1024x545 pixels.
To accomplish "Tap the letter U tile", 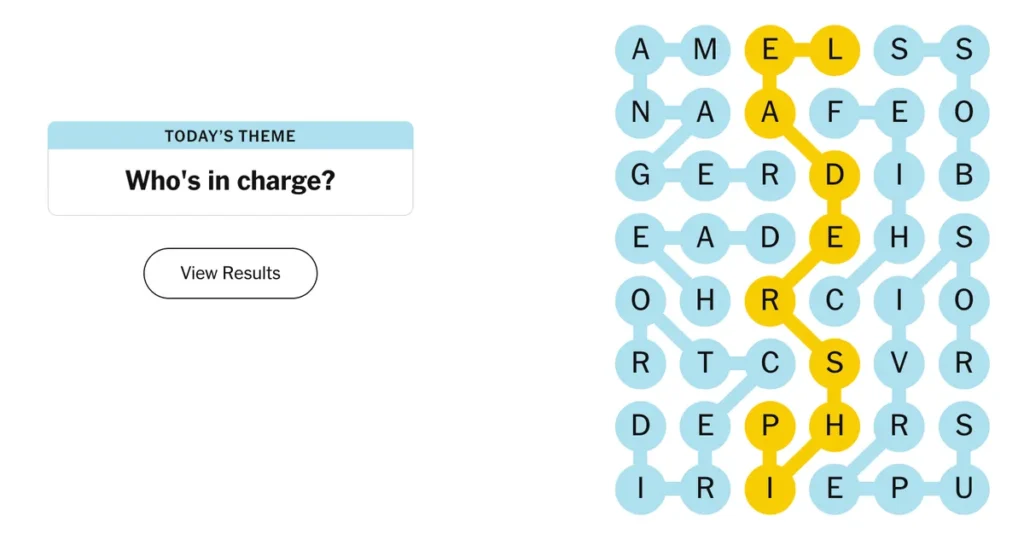I will 964,488.
